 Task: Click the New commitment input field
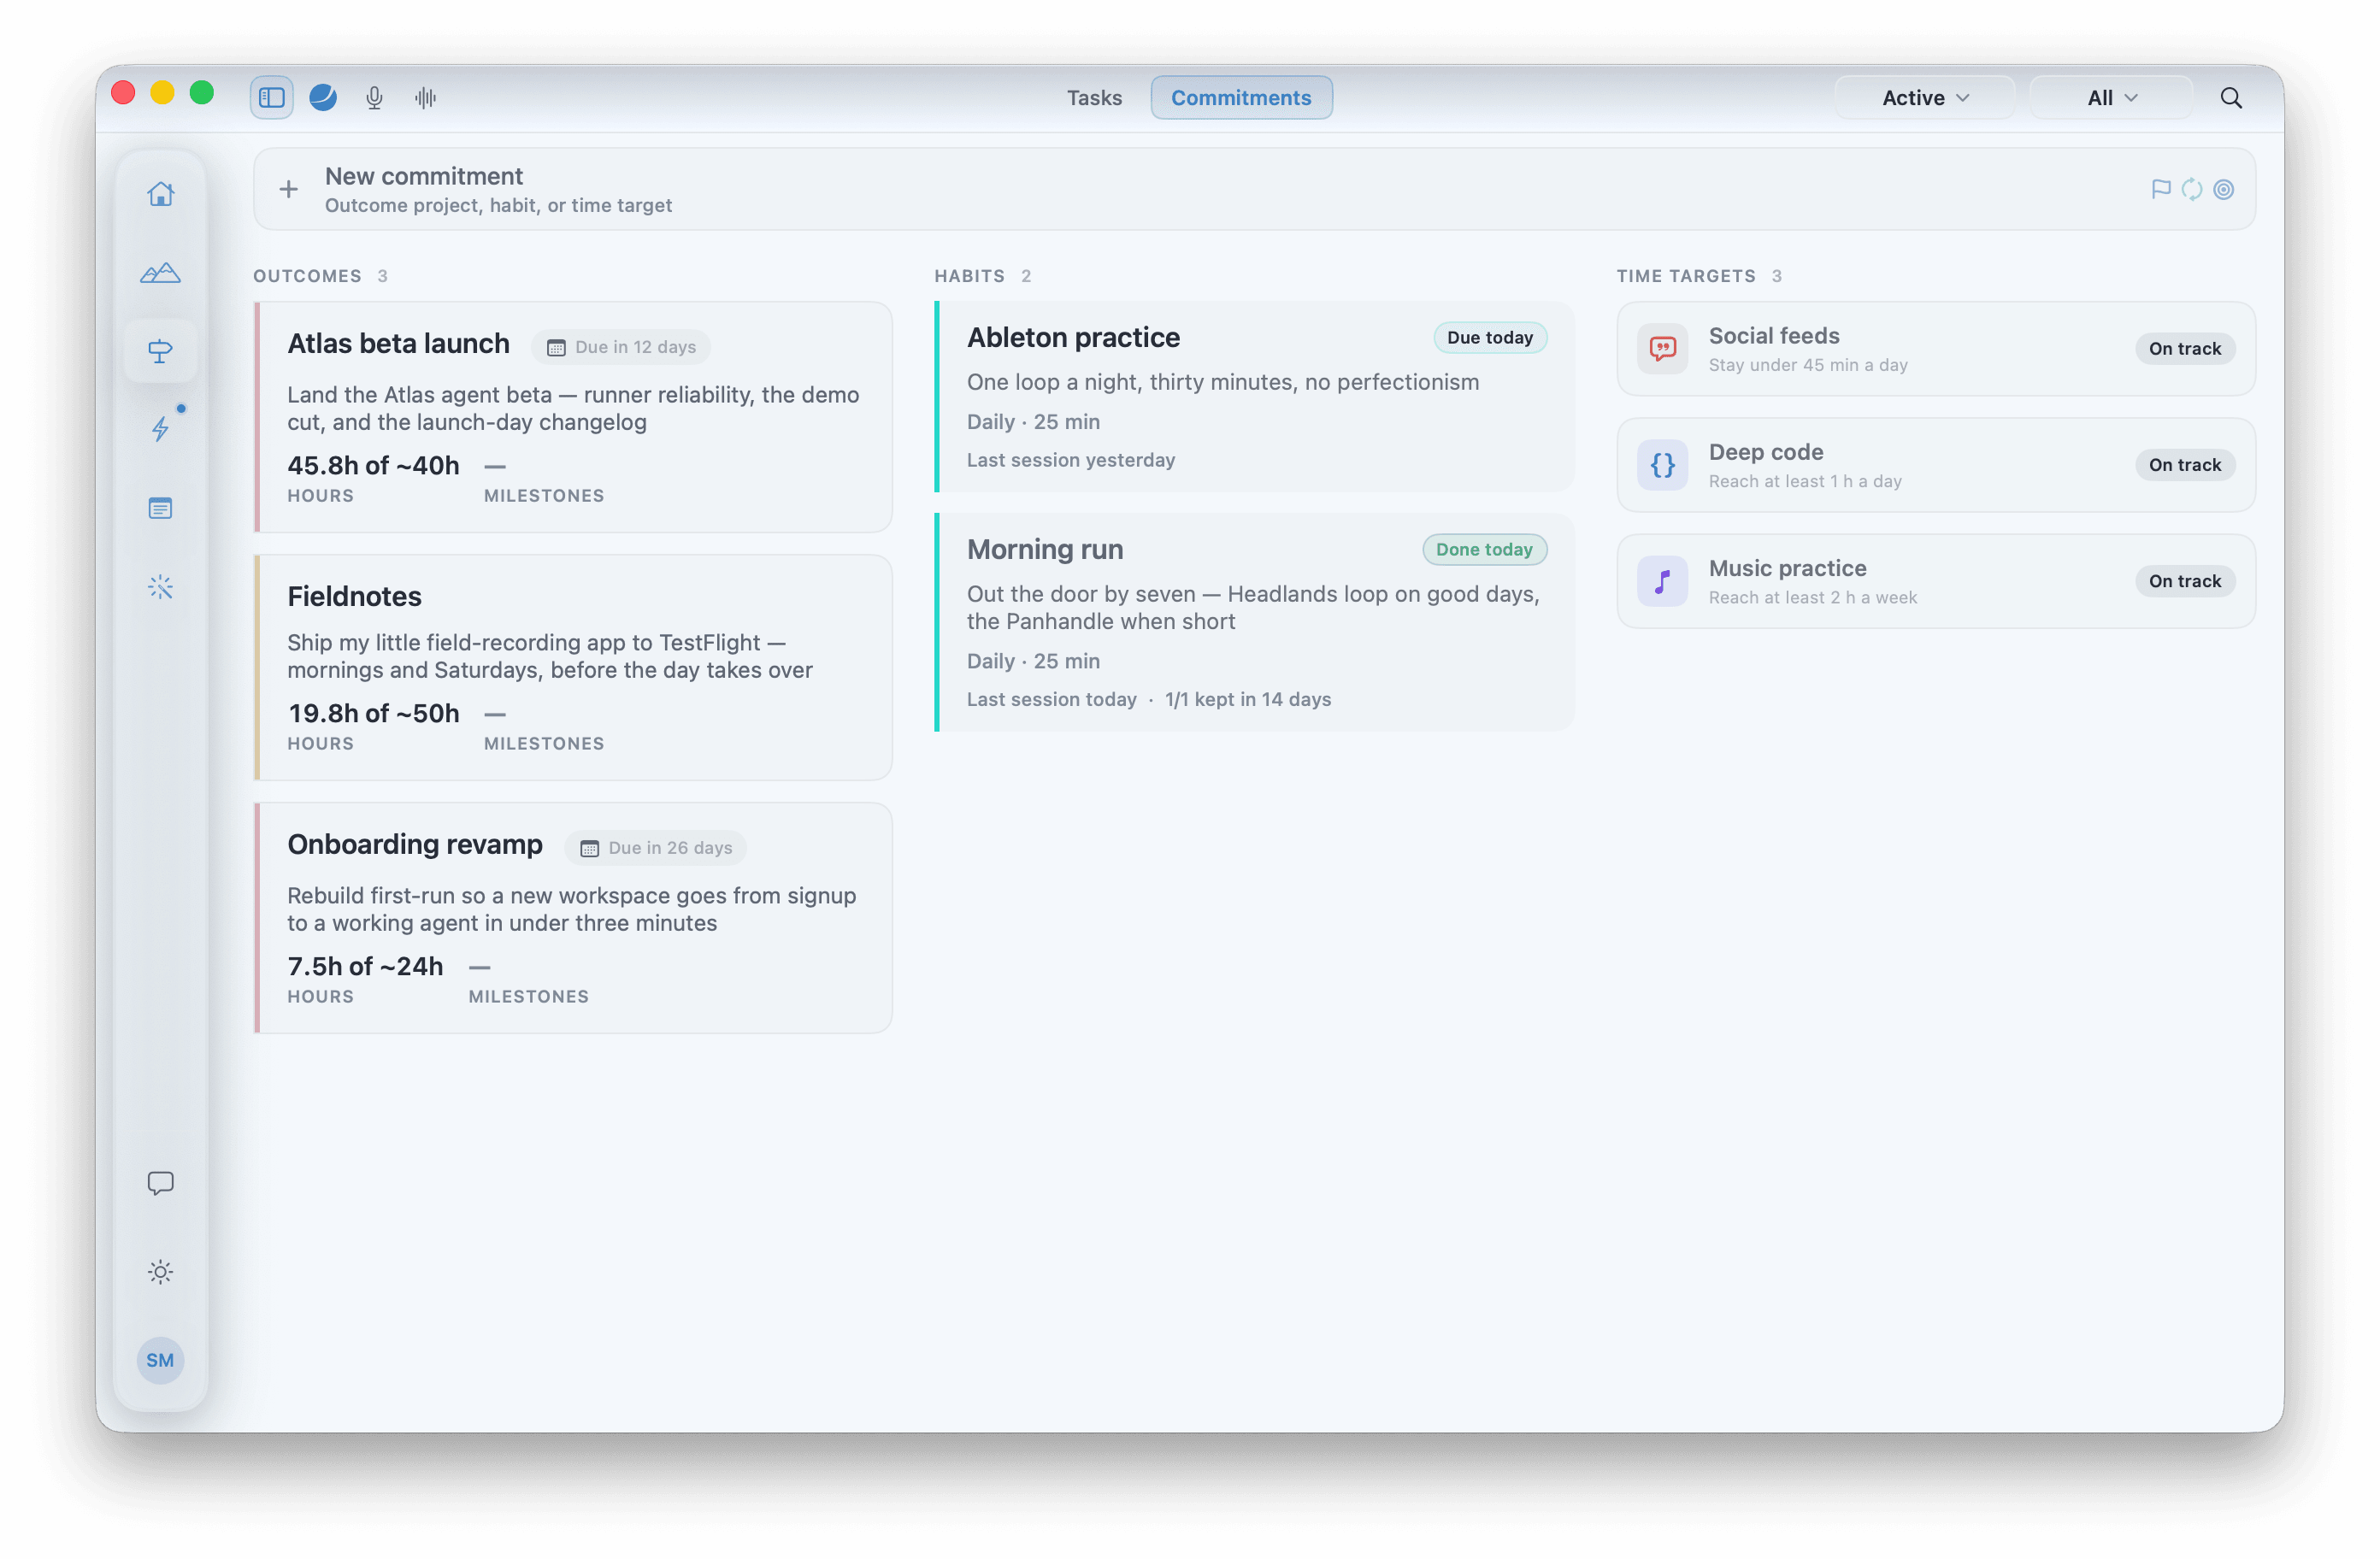(x=1254, y=189)
